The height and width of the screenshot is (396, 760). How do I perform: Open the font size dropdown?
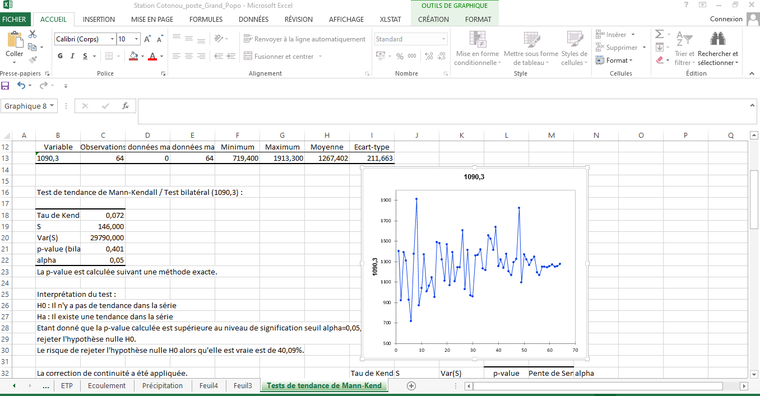pos(137,39)
